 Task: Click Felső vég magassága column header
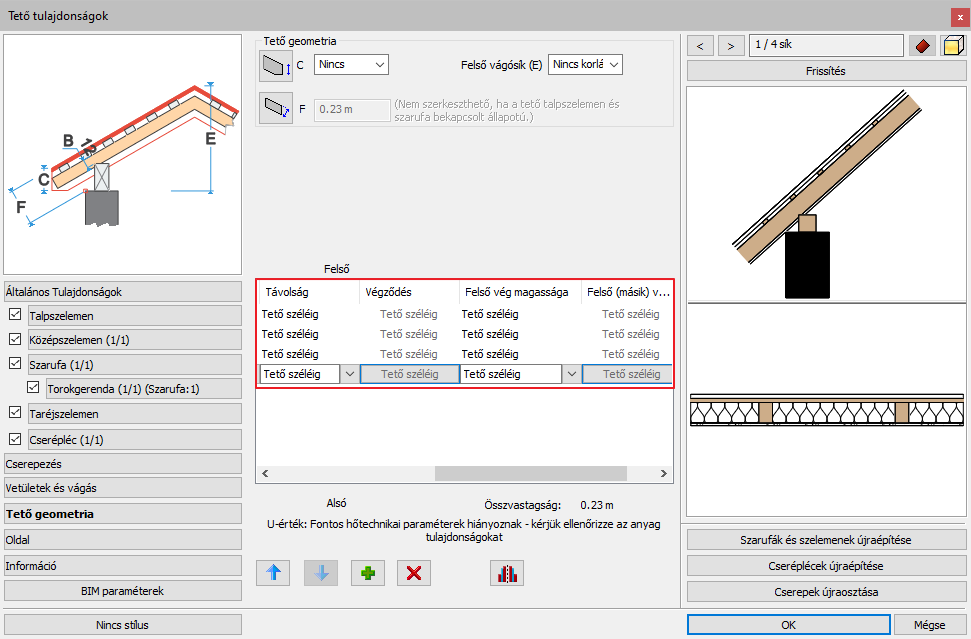click(x=520, y=292)
